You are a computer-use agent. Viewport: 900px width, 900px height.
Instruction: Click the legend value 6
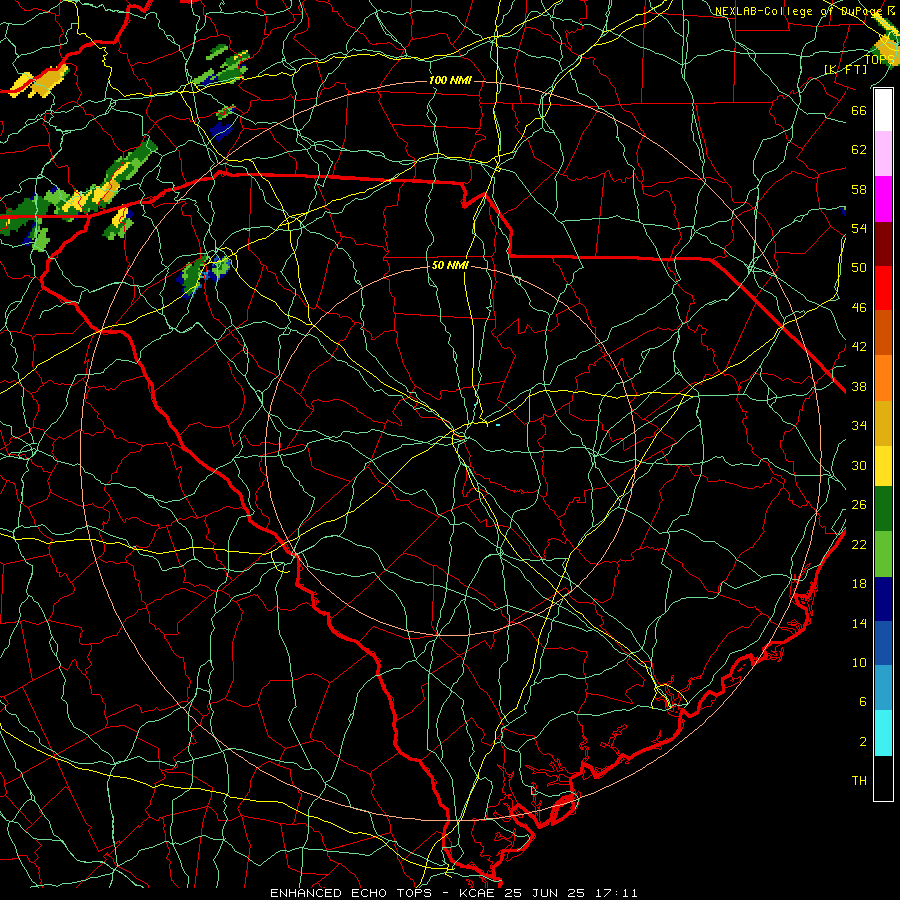click(x=863, y=701)
